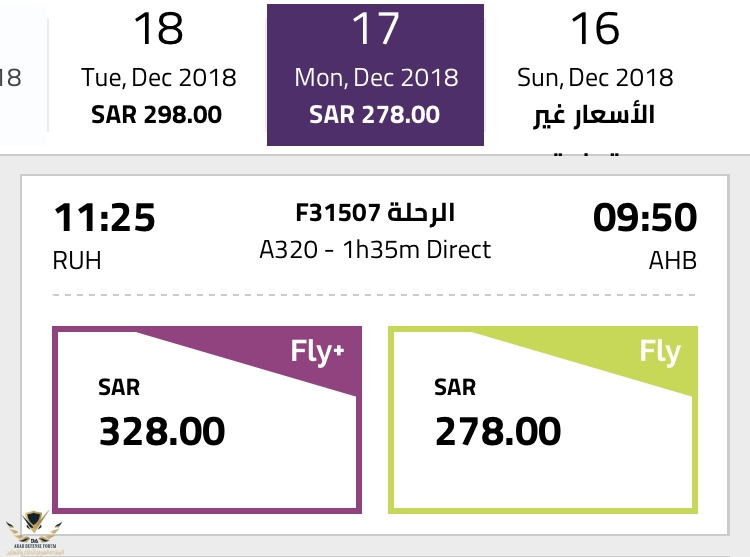The height and width of the screenshot is (557, 750).
Task: Click the green Fly label corner
Action: point(660,353)
